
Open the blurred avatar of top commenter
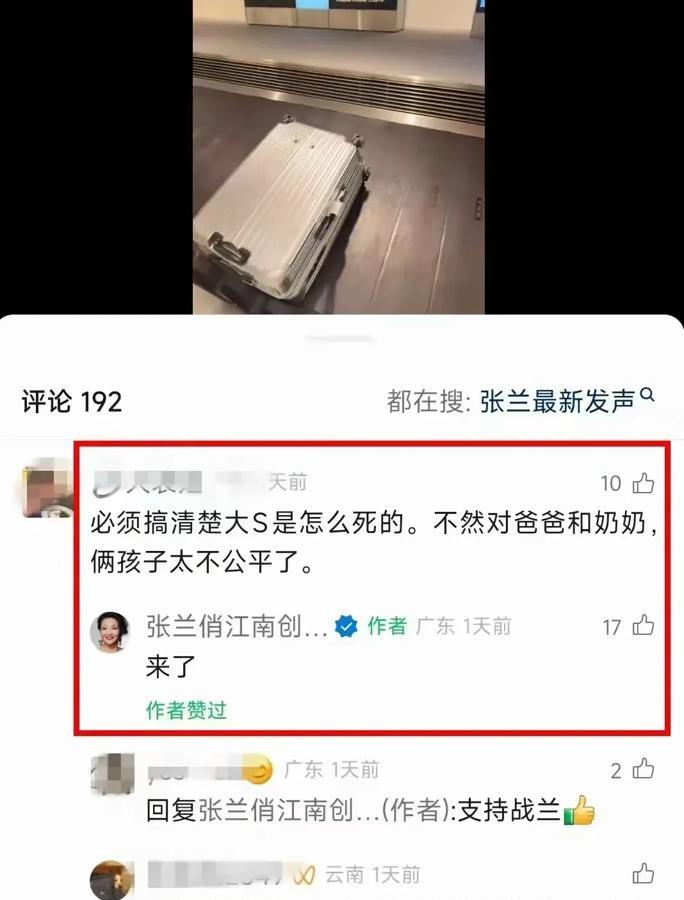47,488
